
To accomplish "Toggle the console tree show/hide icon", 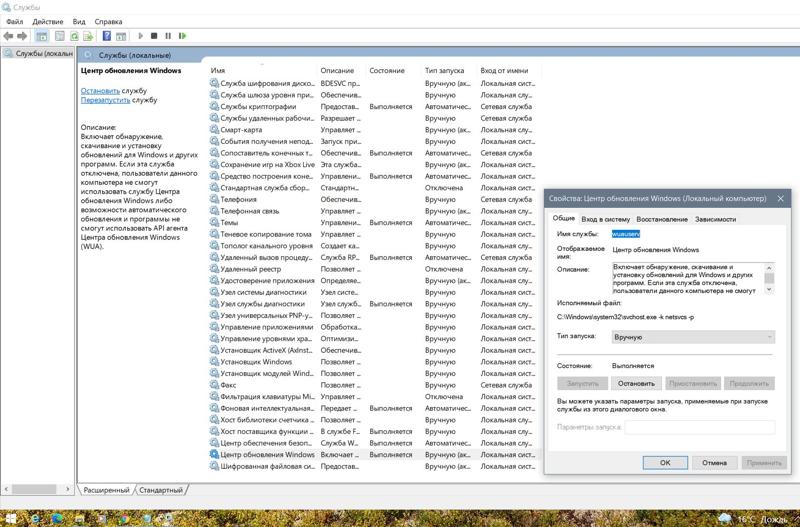I will [42, 36].
